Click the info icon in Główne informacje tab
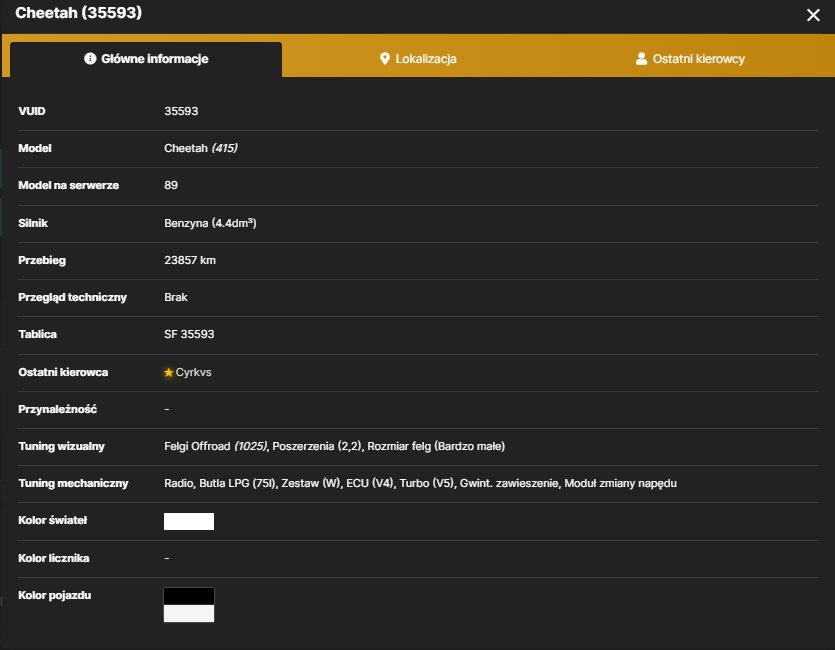 (x=90, y=59)
